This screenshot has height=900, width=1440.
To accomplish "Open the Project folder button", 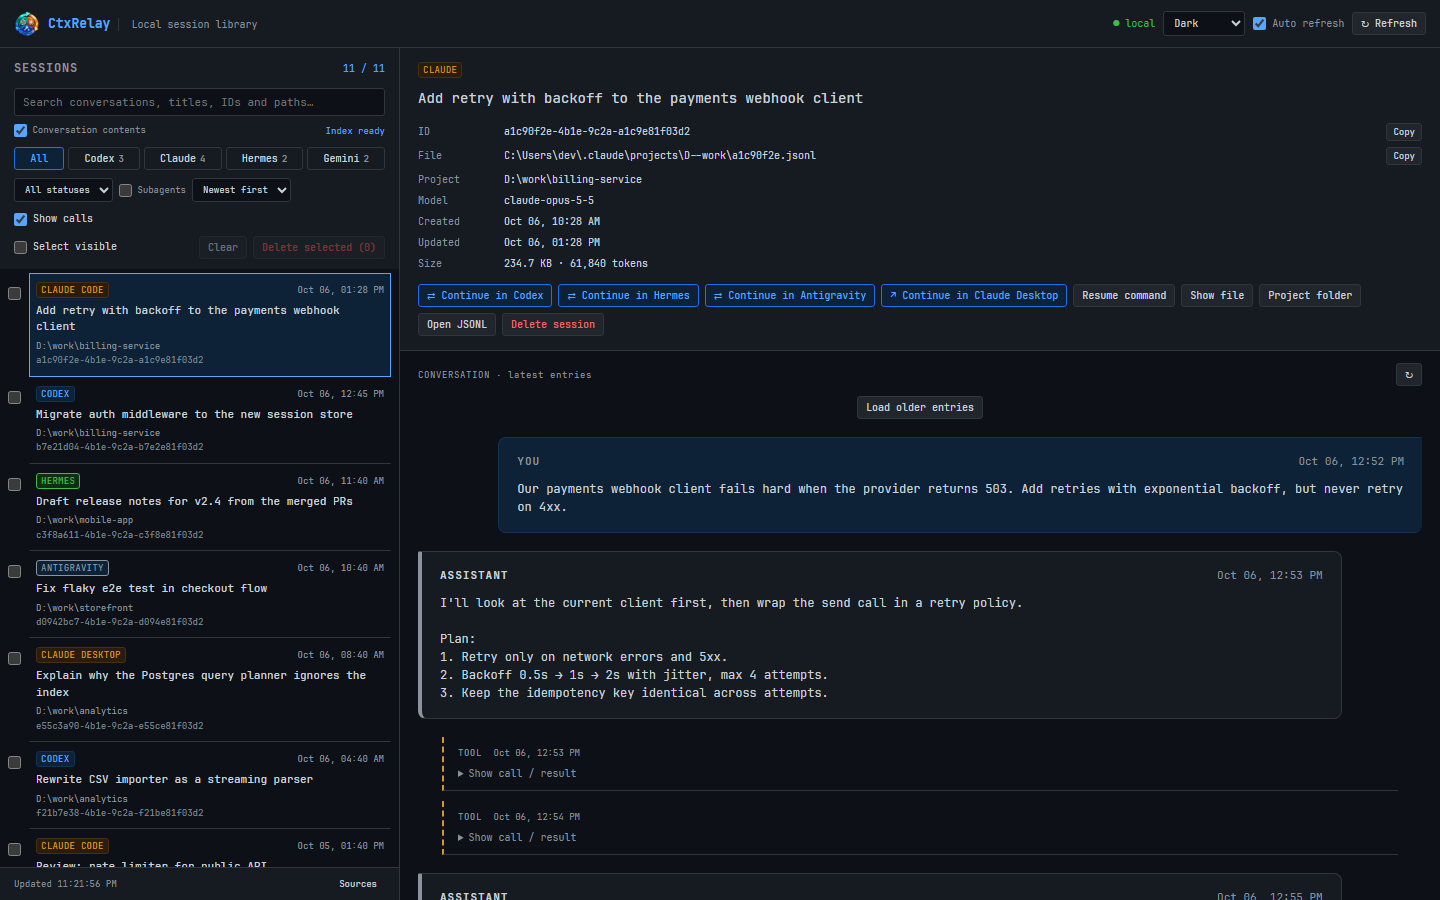I will pyautogui.click(x=1310, y=295).
